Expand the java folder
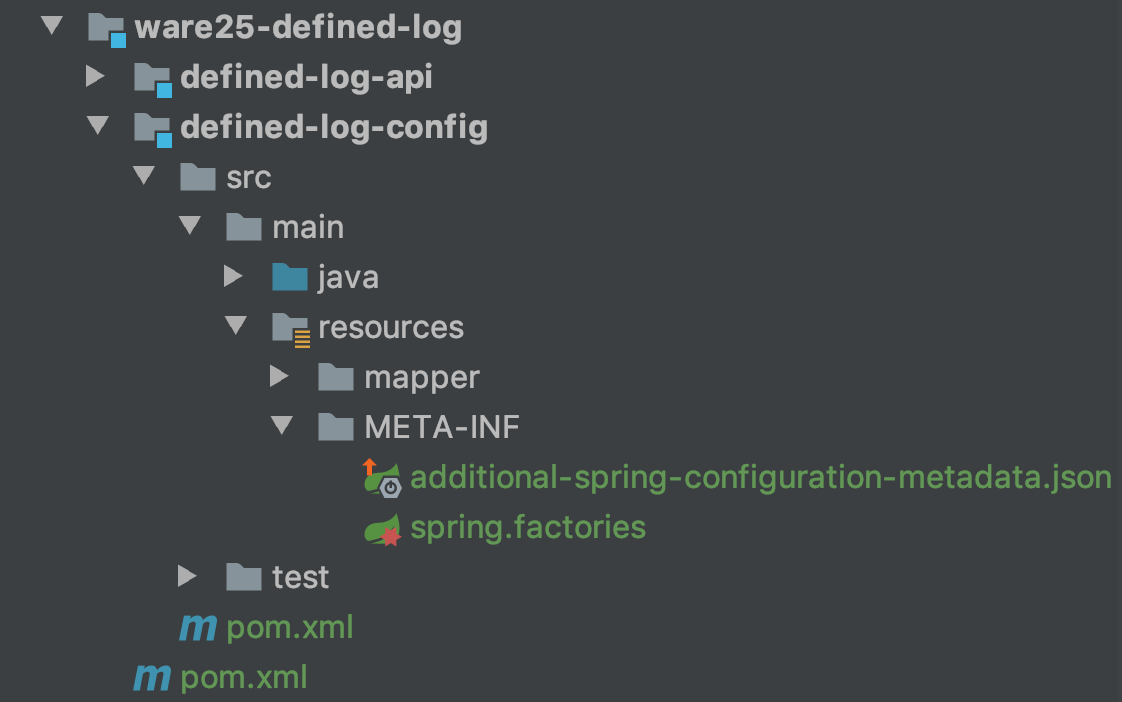This screenshot has height=702, width=1122. click(233, 277)
